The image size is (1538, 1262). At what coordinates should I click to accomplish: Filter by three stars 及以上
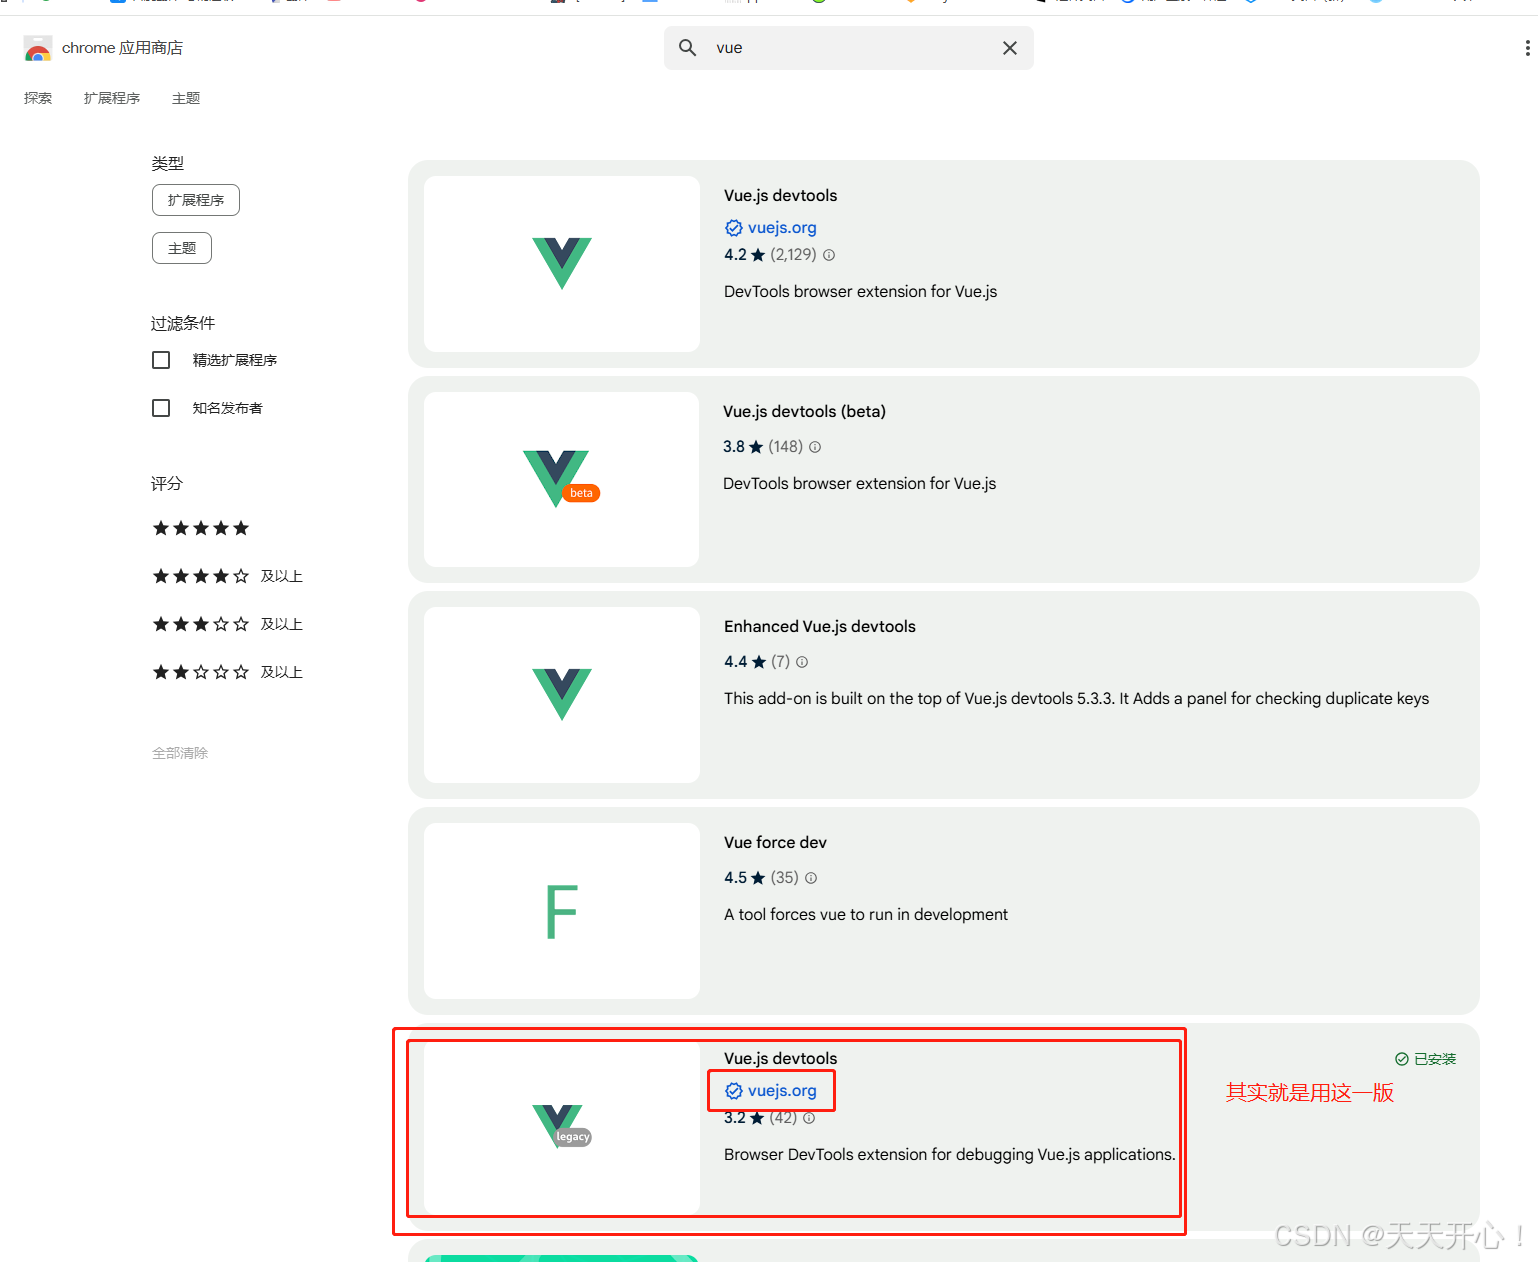227,624
